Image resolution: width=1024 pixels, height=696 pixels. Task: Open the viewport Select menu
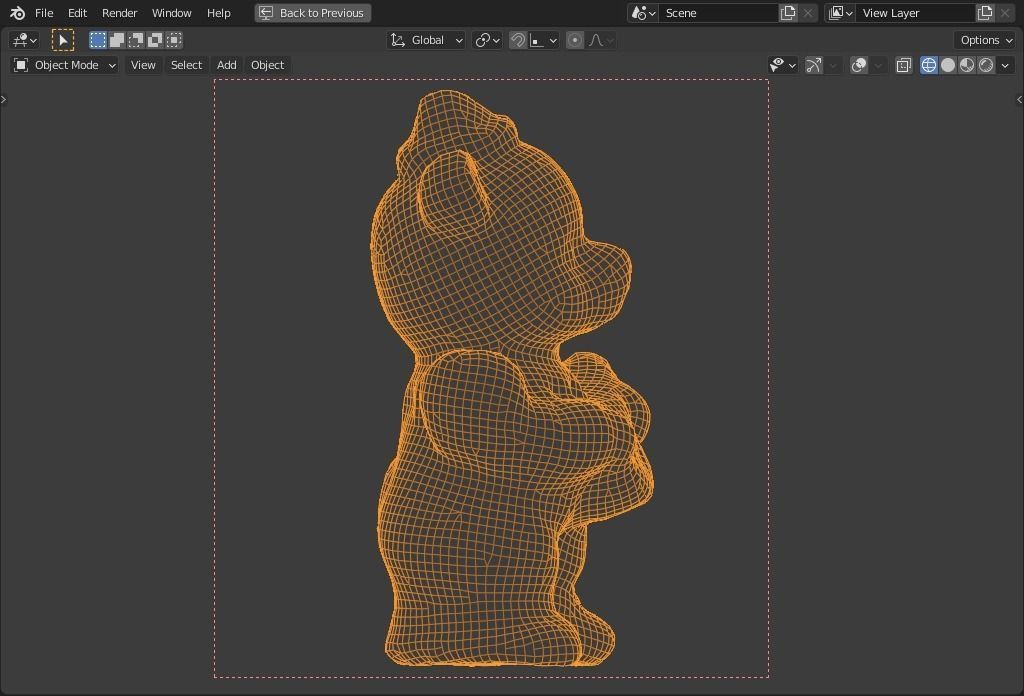click(x=186, y=65)
